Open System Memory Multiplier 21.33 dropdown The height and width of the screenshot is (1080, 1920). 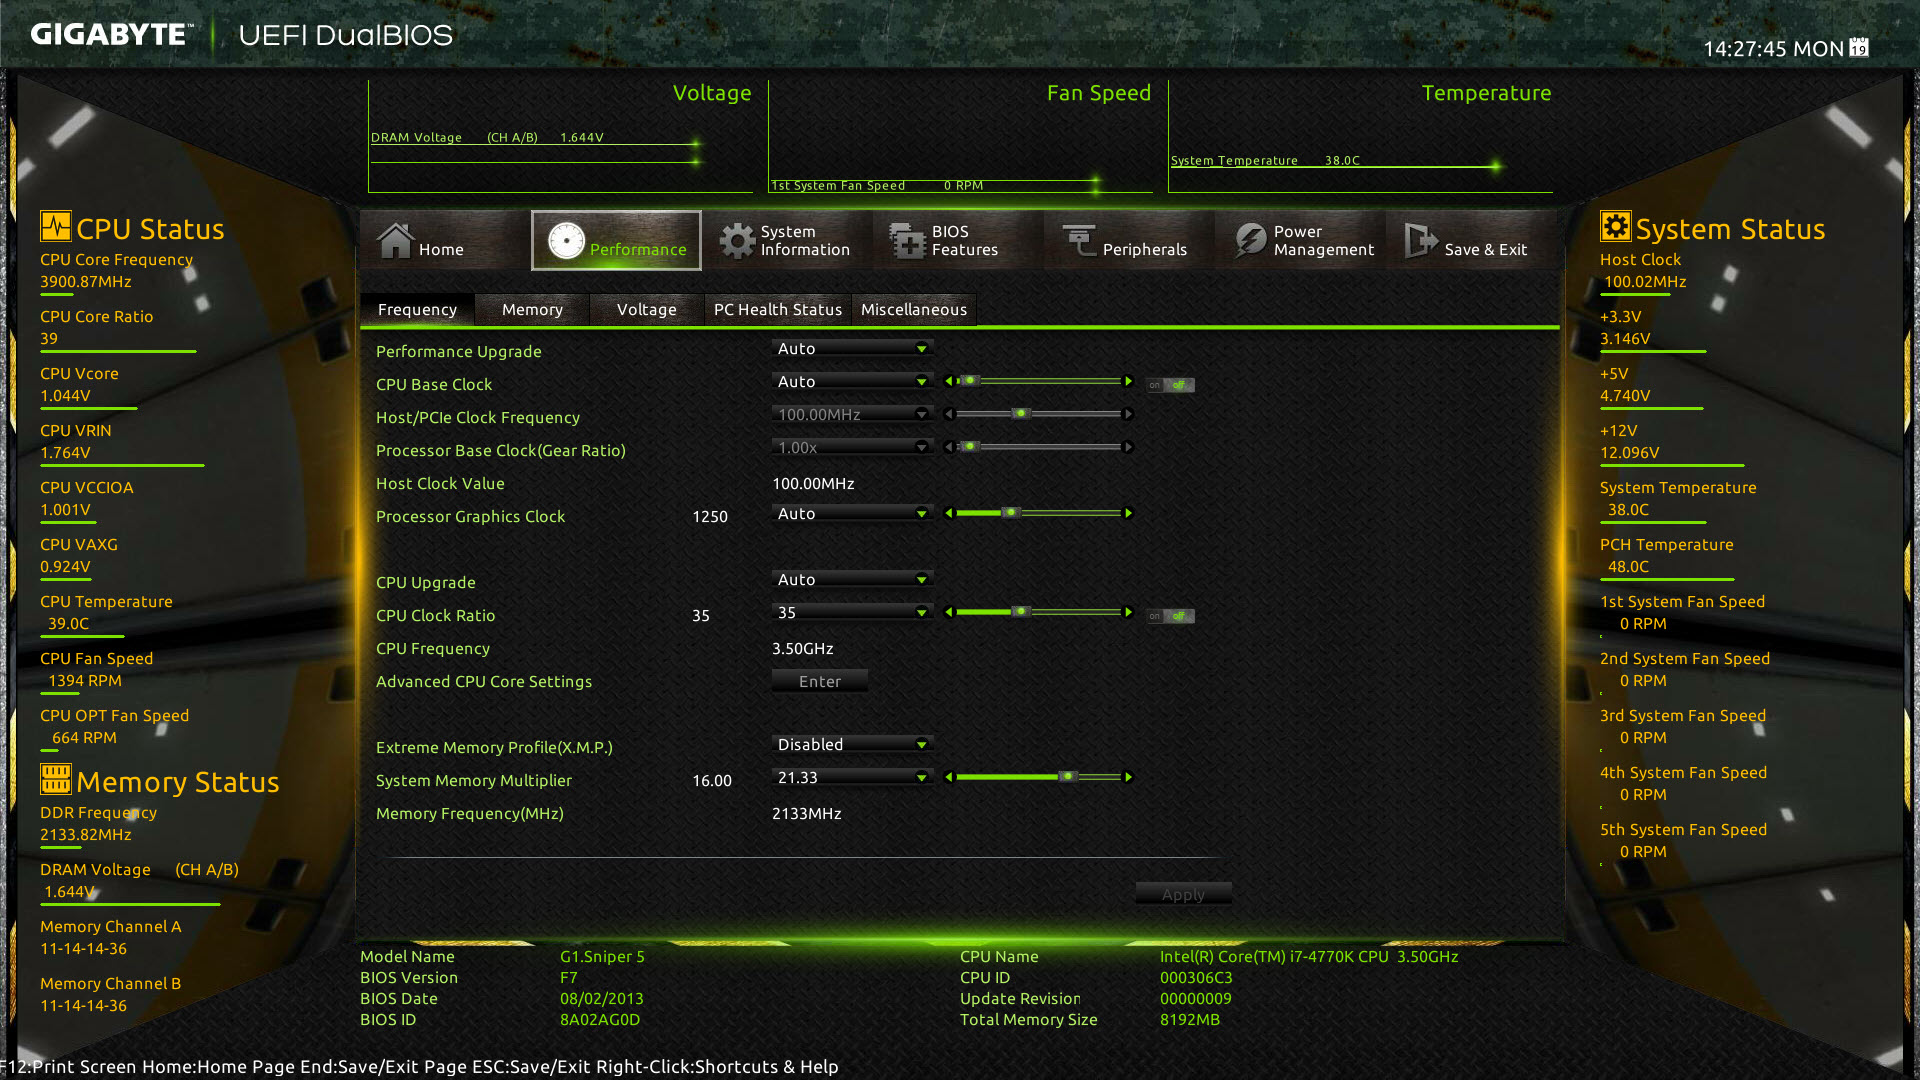[x=852, y=777]
